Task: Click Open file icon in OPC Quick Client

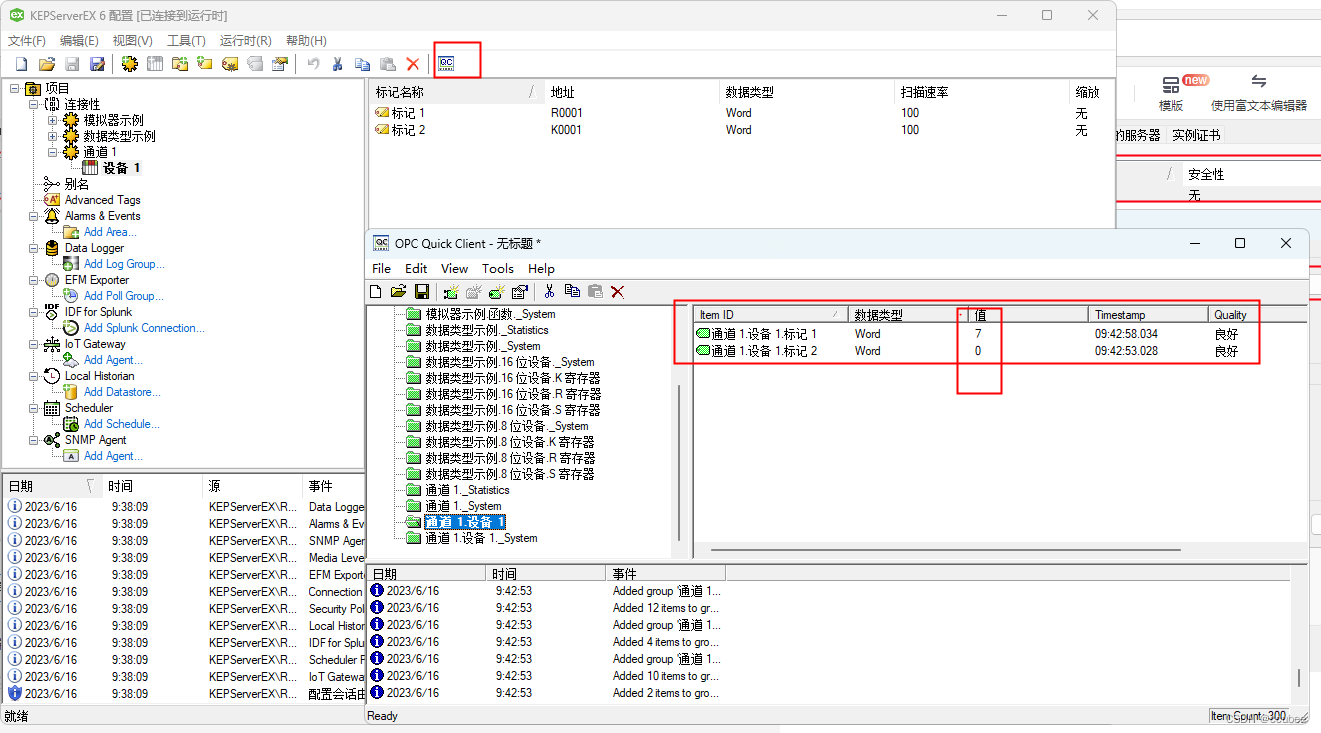Action: (x=398, y=292)
